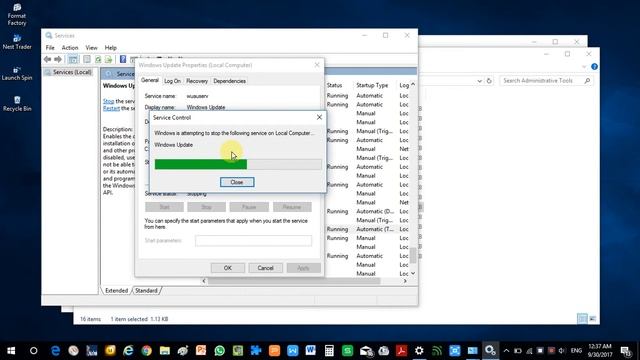Click the Restart the service link
The width and height of the screenshot is (640, 360).
coord(111,108)
